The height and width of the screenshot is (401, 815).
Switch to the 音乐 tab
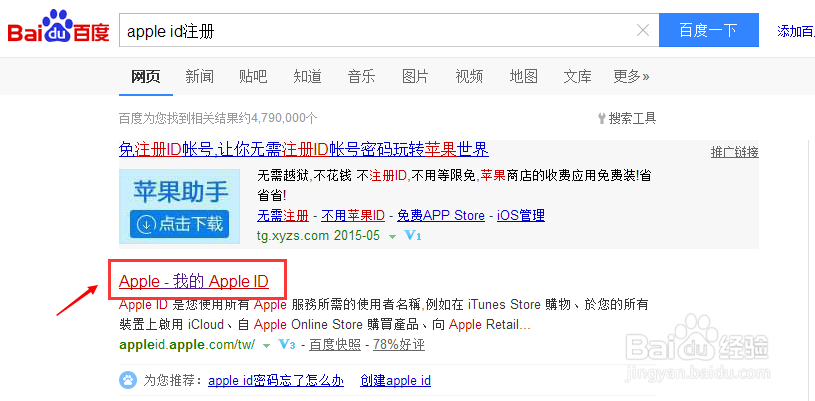tap(361, 77)
